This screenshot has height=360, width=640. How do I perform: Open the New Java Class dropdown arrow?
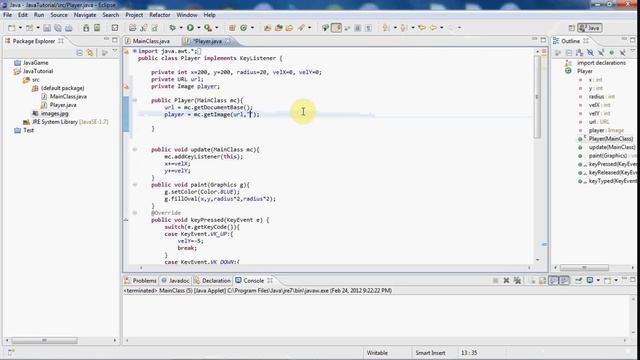click(x=252, y=28)
